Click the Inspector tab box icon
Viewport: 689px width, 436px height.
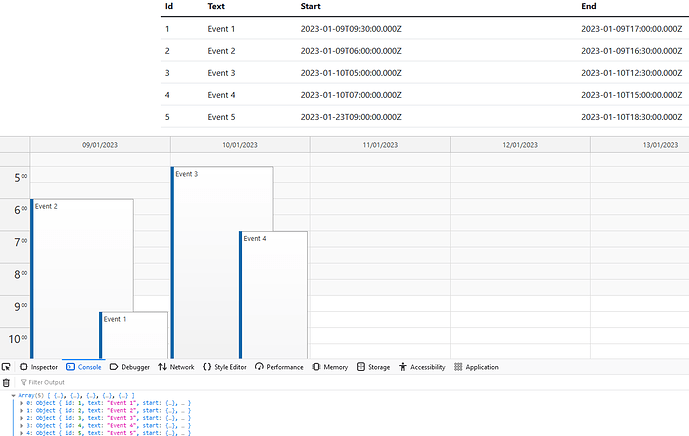tap(24, 367)
